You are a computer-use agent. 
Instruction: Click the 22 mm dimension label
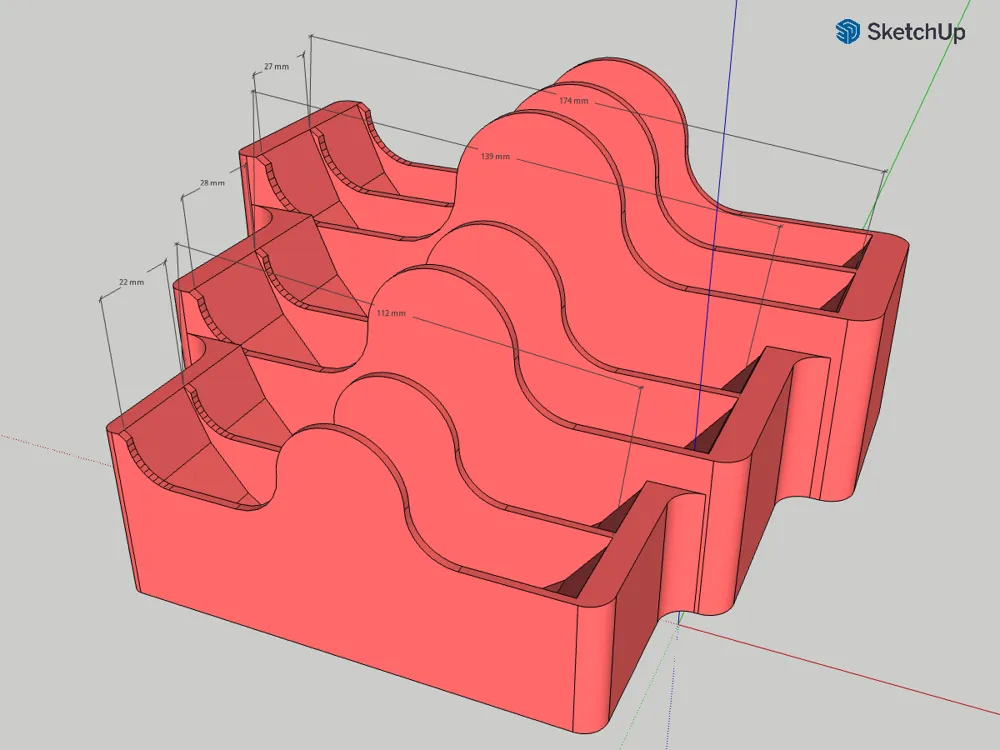coord(131,282)
